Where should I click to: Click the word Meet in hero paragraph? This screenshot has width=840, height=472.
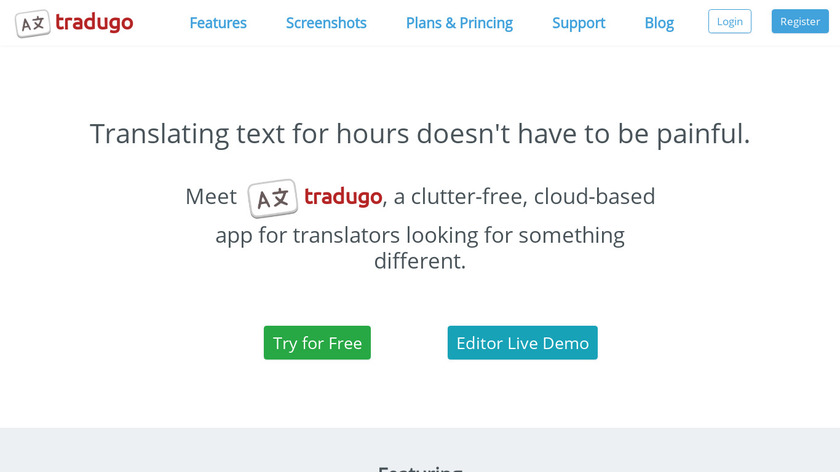tap(211, 196)
